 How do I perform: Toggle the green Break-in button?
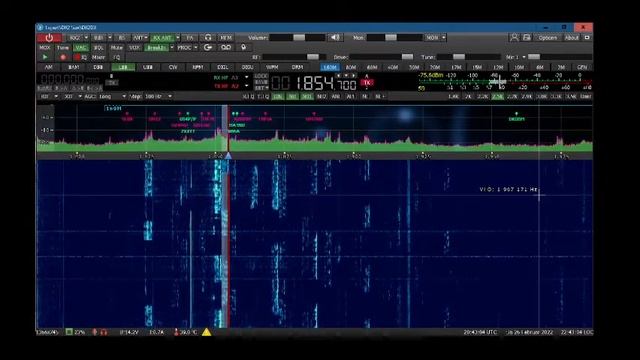pos(156,48)
